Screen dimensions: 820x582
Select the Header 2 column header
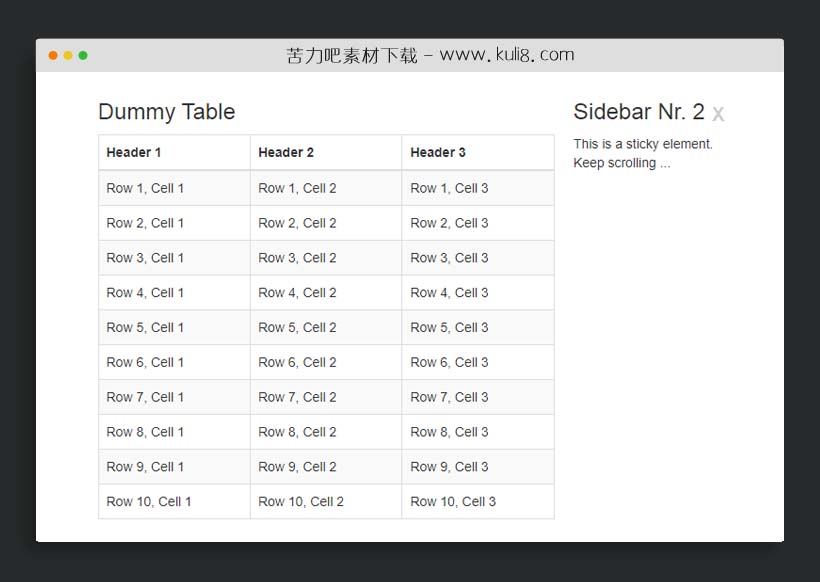tap(286, 153)
